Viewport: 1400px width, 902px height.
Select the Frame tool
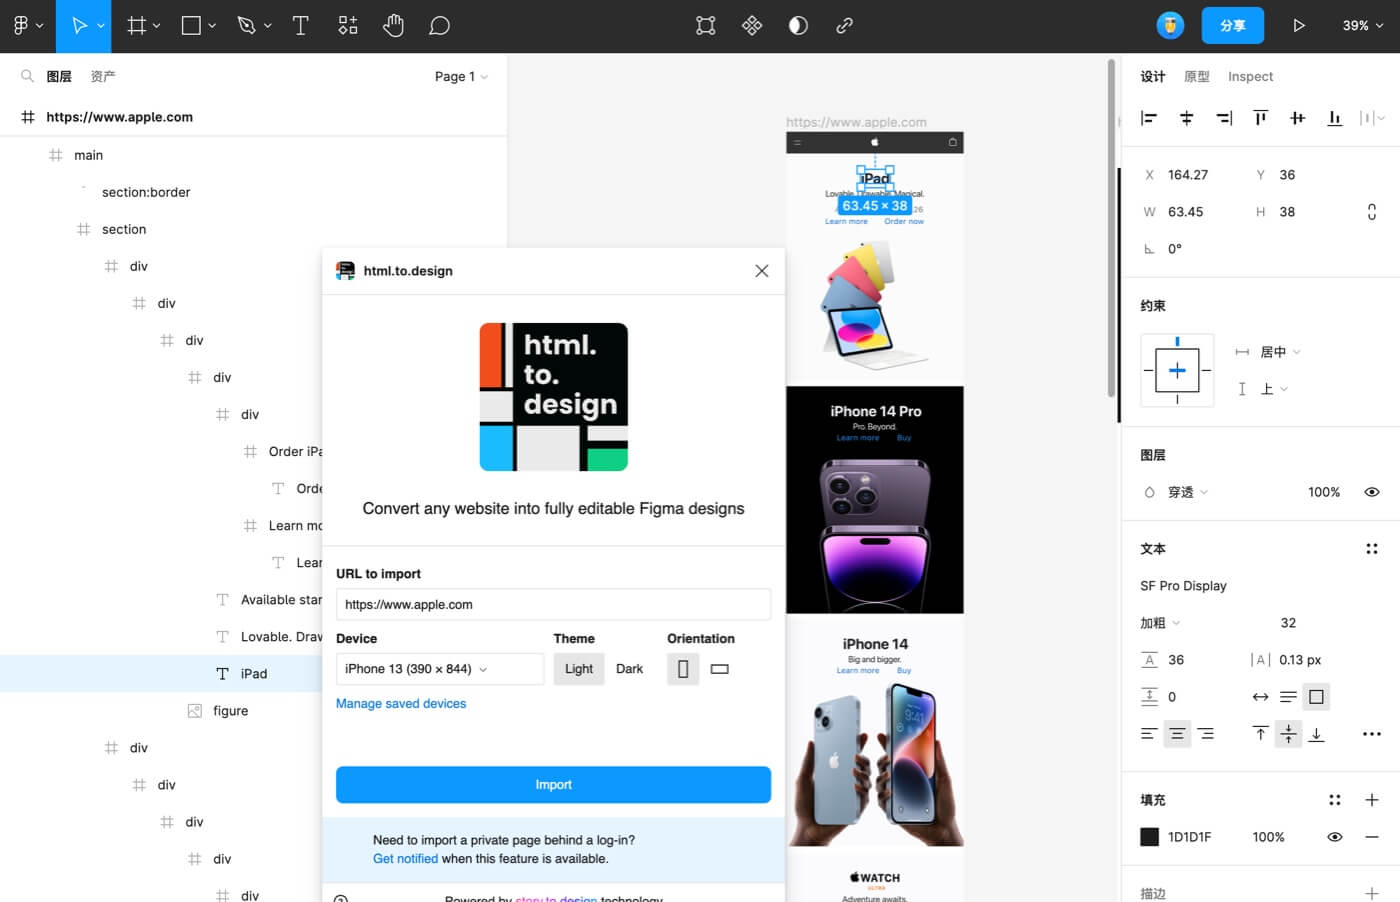(x=137, y=26)
